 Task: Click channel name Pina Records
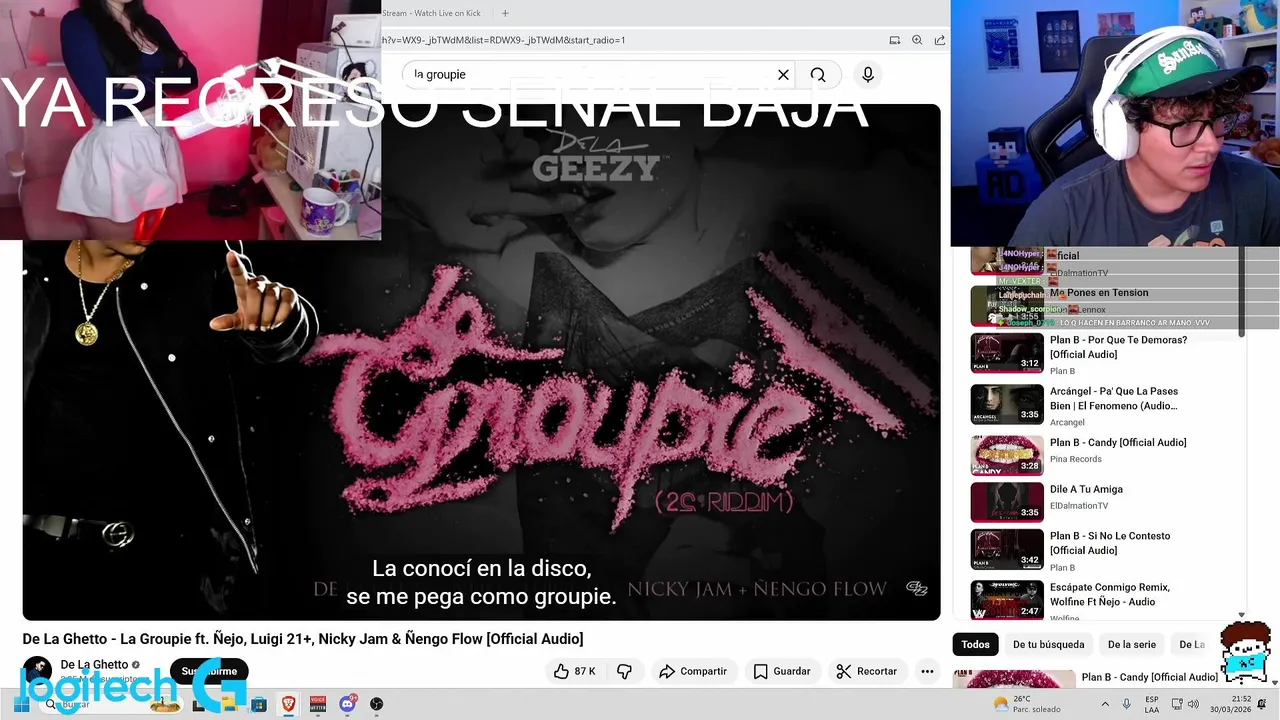pyautogui.click(x=1076, y=459)
